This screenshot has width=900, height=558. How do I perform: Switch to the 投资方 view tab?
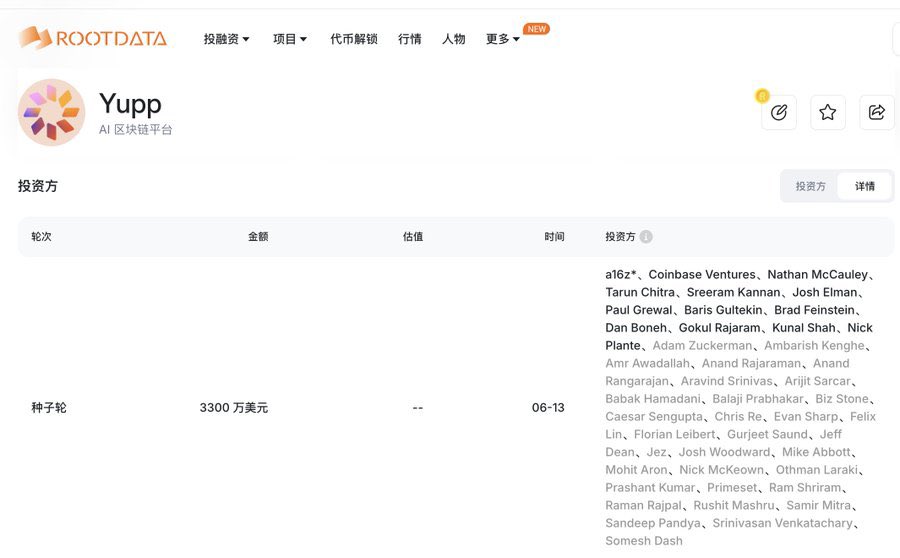click(810, 186)
